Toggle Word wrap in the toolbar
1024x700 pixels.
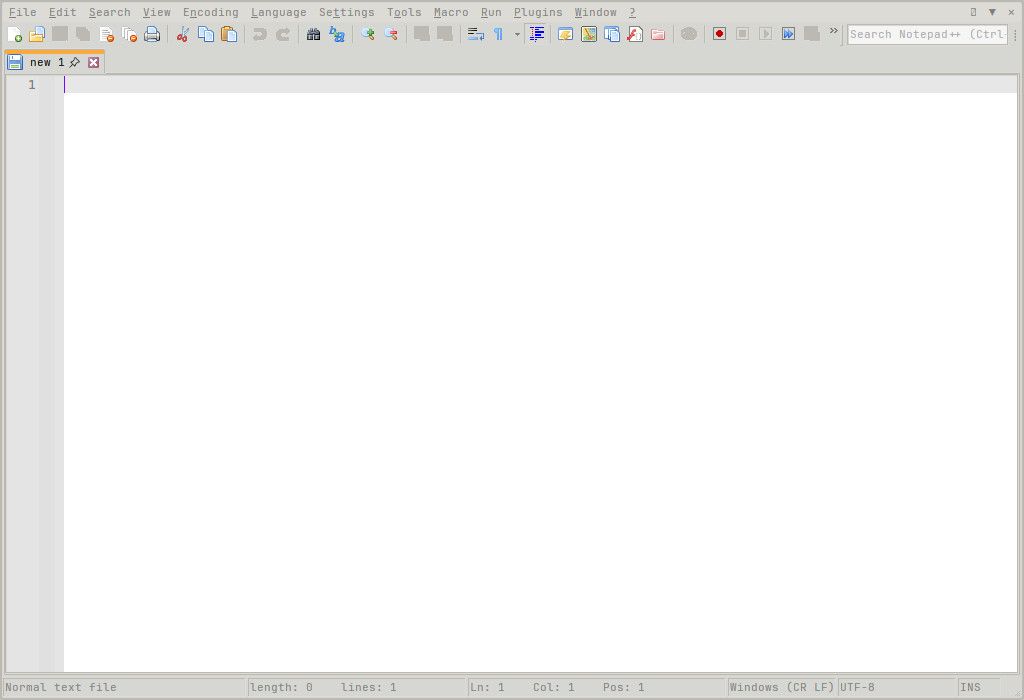point(475,34)
